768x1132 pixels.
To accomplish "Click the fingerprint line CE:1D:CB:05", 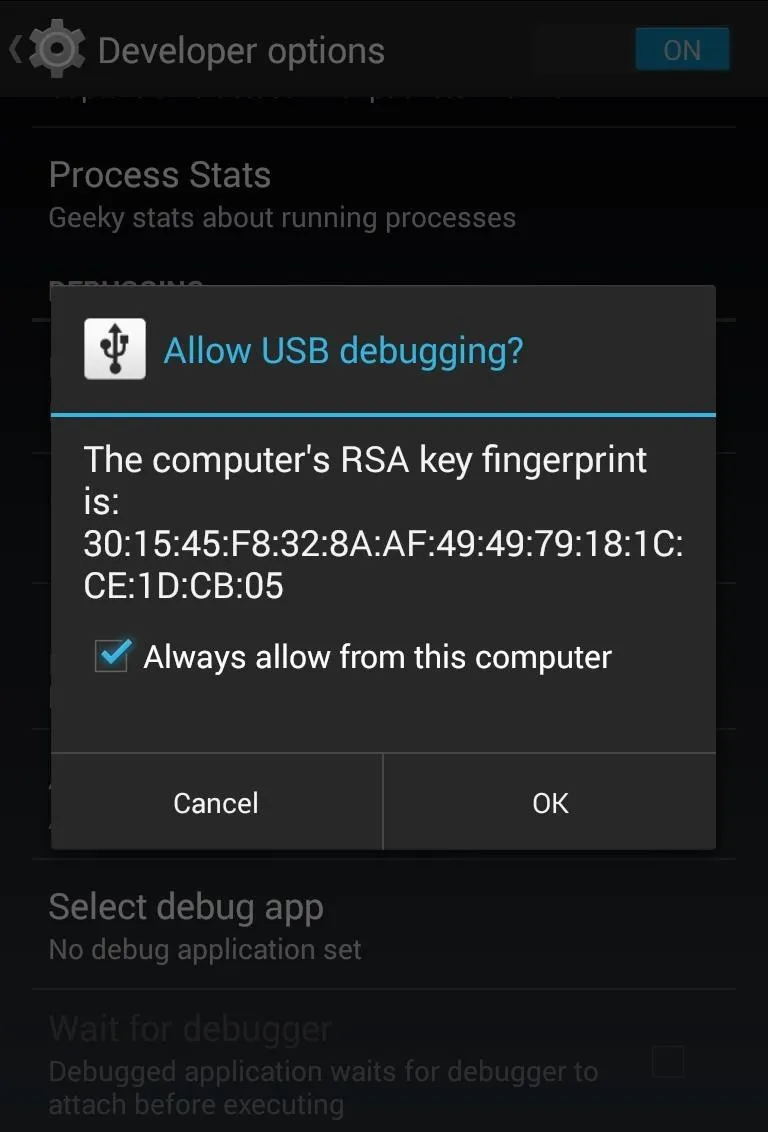I will (183, 585).
